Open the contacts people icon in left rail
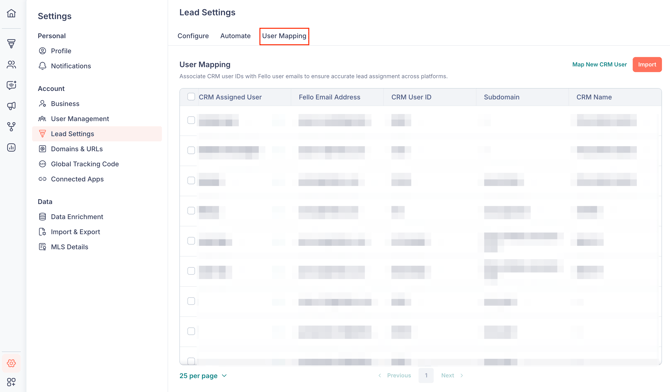Screen dimensions: 670x392 [x=12, y=65]
